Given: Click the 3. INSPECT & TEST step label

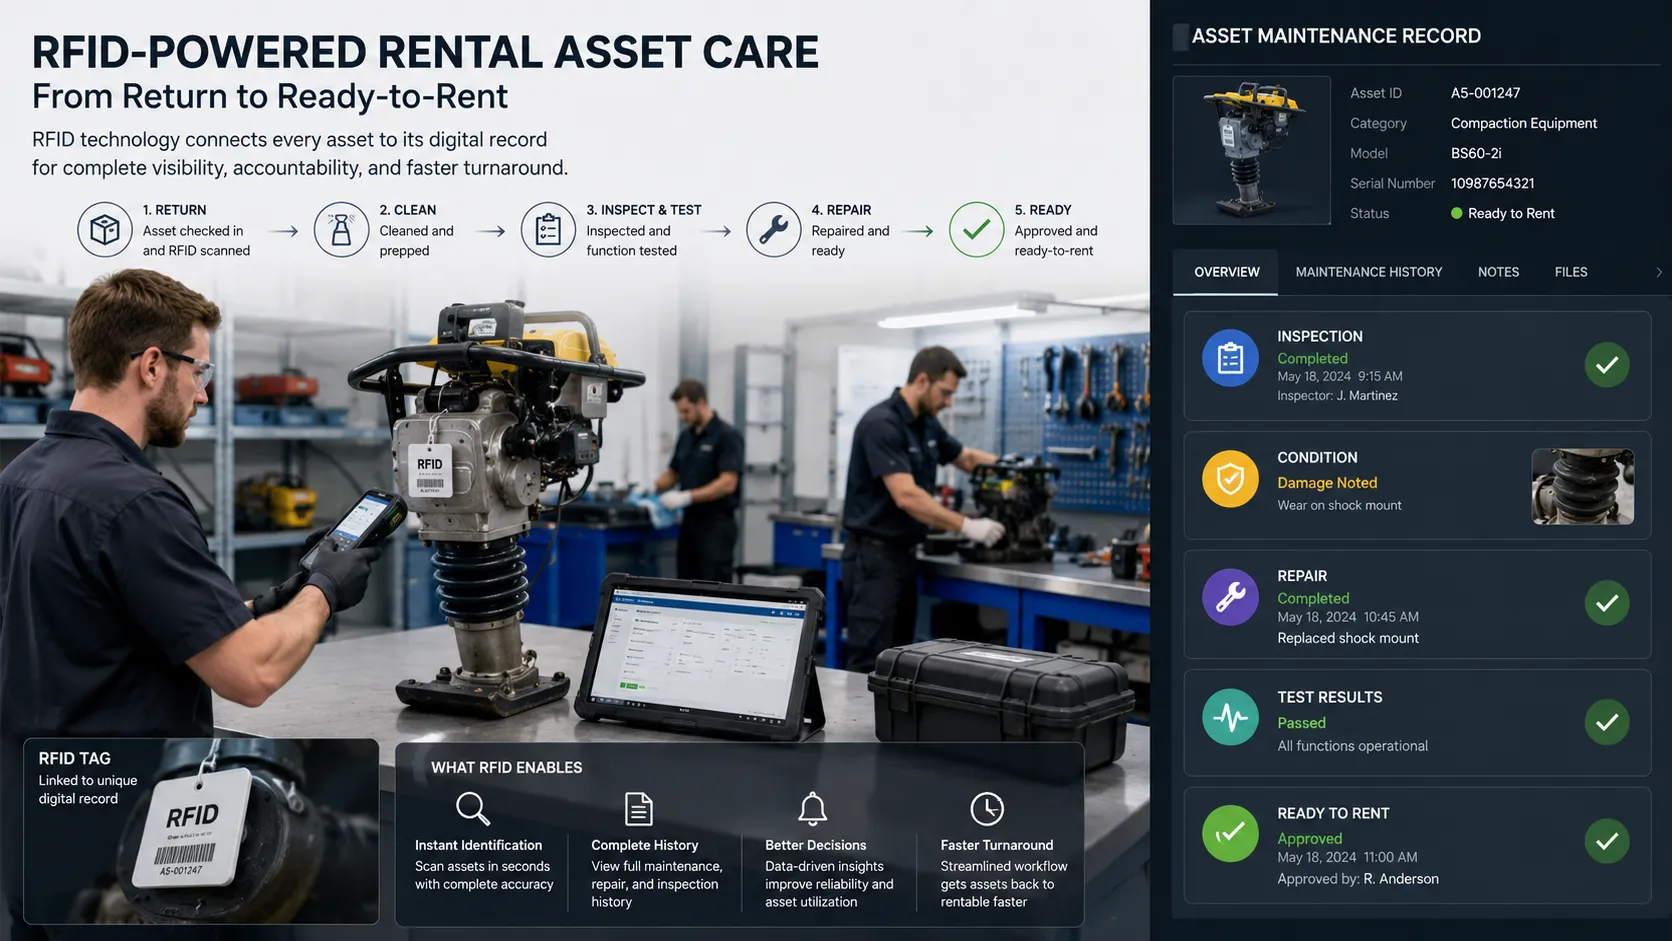Looking at the screenshot, I should [643, 210].
